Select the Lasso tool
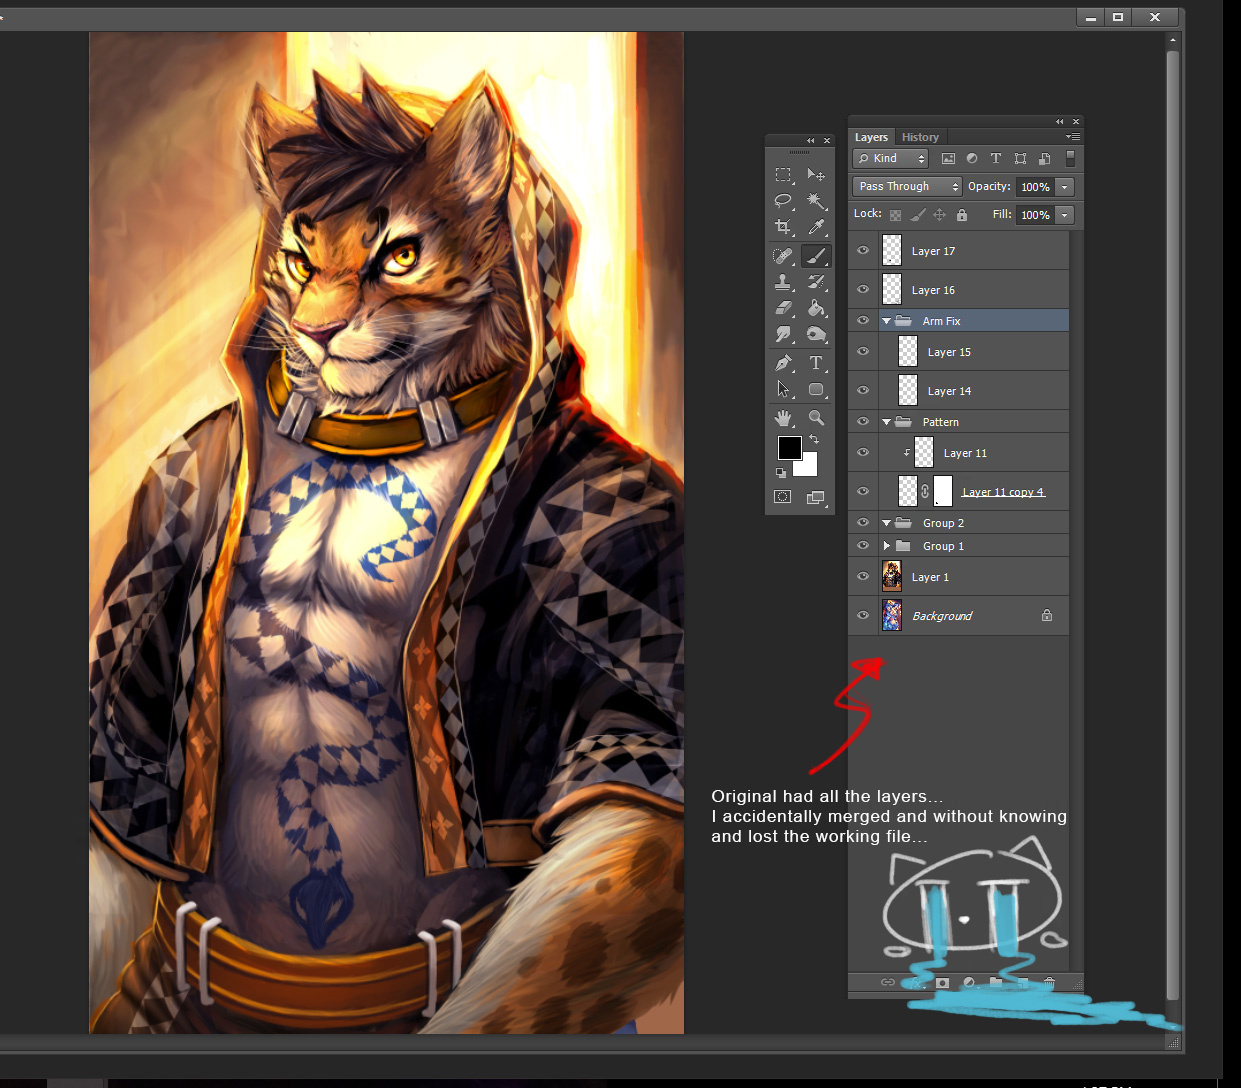 click(784, 201)
